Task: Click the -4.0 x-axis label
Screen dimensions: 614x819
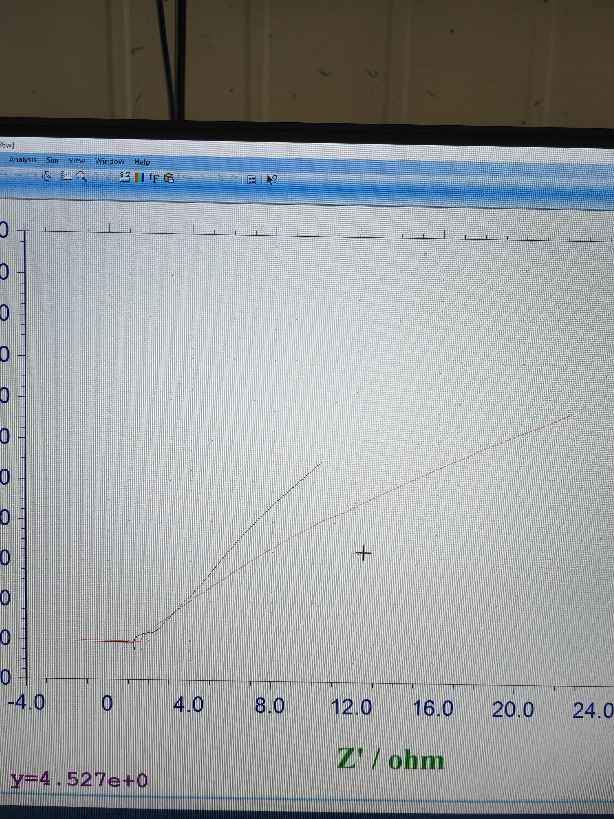Action: (26, 703)
